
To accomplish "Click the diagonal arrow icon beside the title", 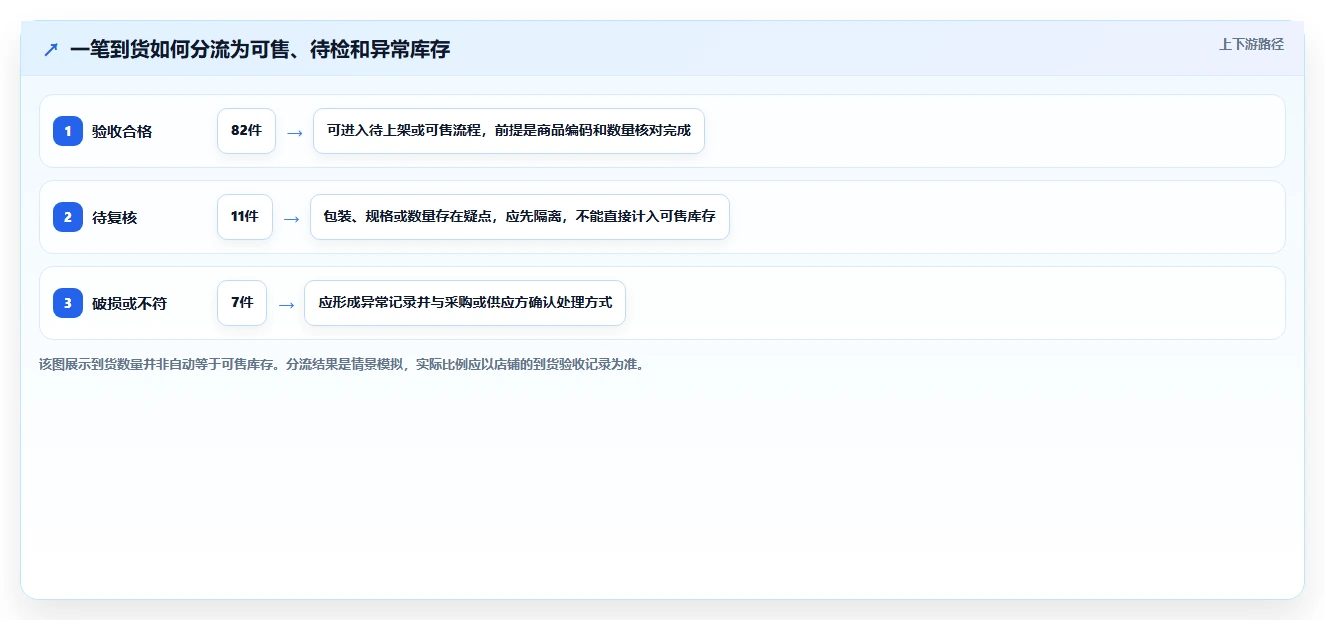I will click(51, 49).
